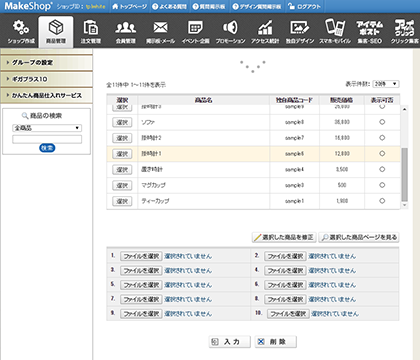420x360 pixels.
Task: Open イベント・企画 calendar icon
Action: pos(195,31)
